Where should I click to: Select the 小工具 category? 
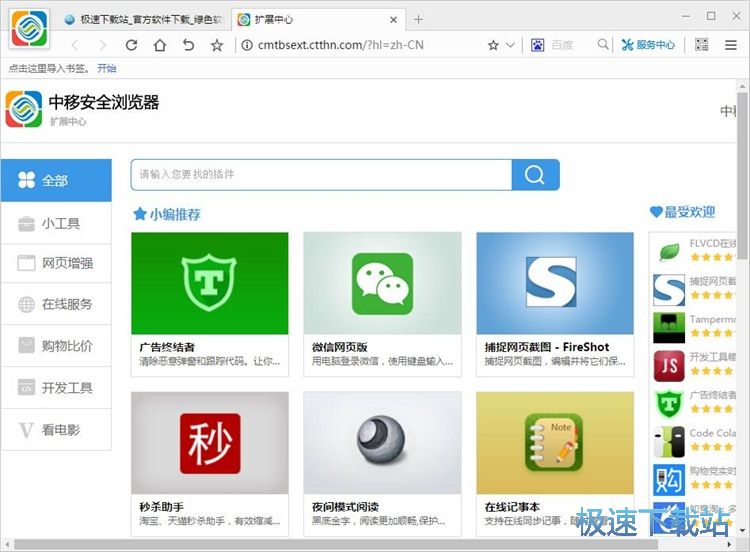pos(56,223)
